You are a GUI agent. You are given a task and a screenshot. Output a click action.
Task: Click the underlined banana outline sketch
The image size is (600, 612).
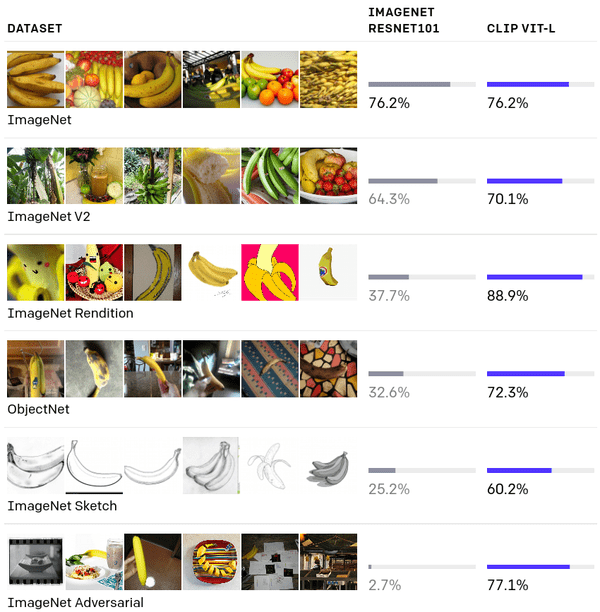[x=94, y=465]
